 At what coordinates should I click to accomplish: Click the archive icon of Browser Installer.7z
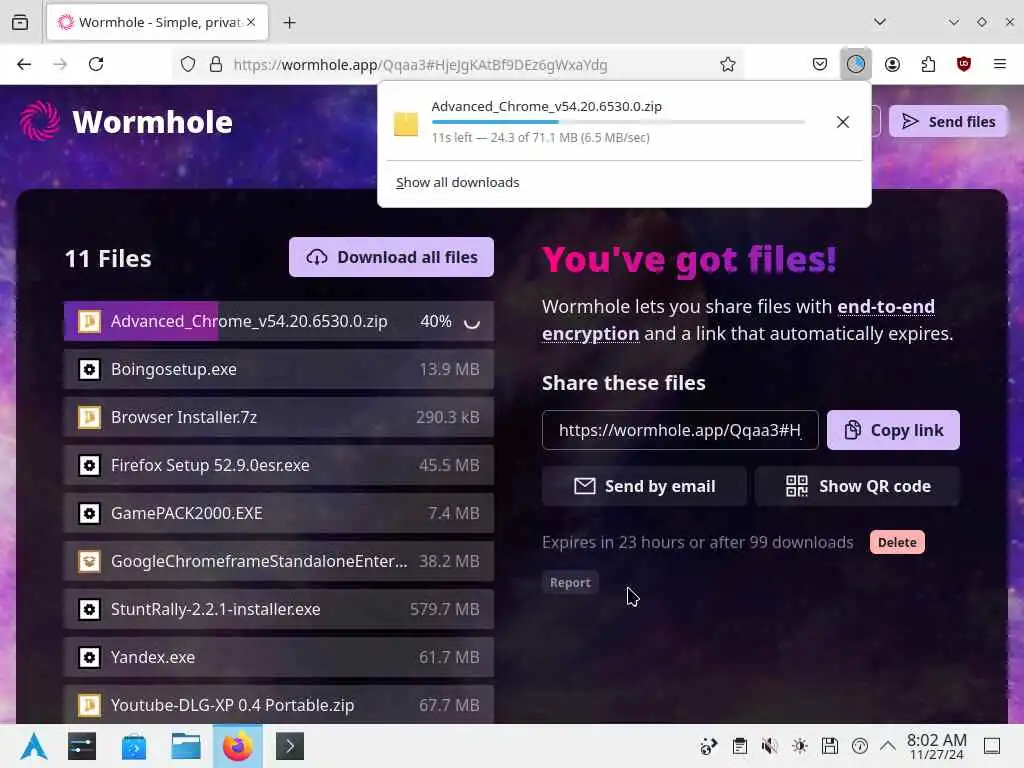(89, 417)
